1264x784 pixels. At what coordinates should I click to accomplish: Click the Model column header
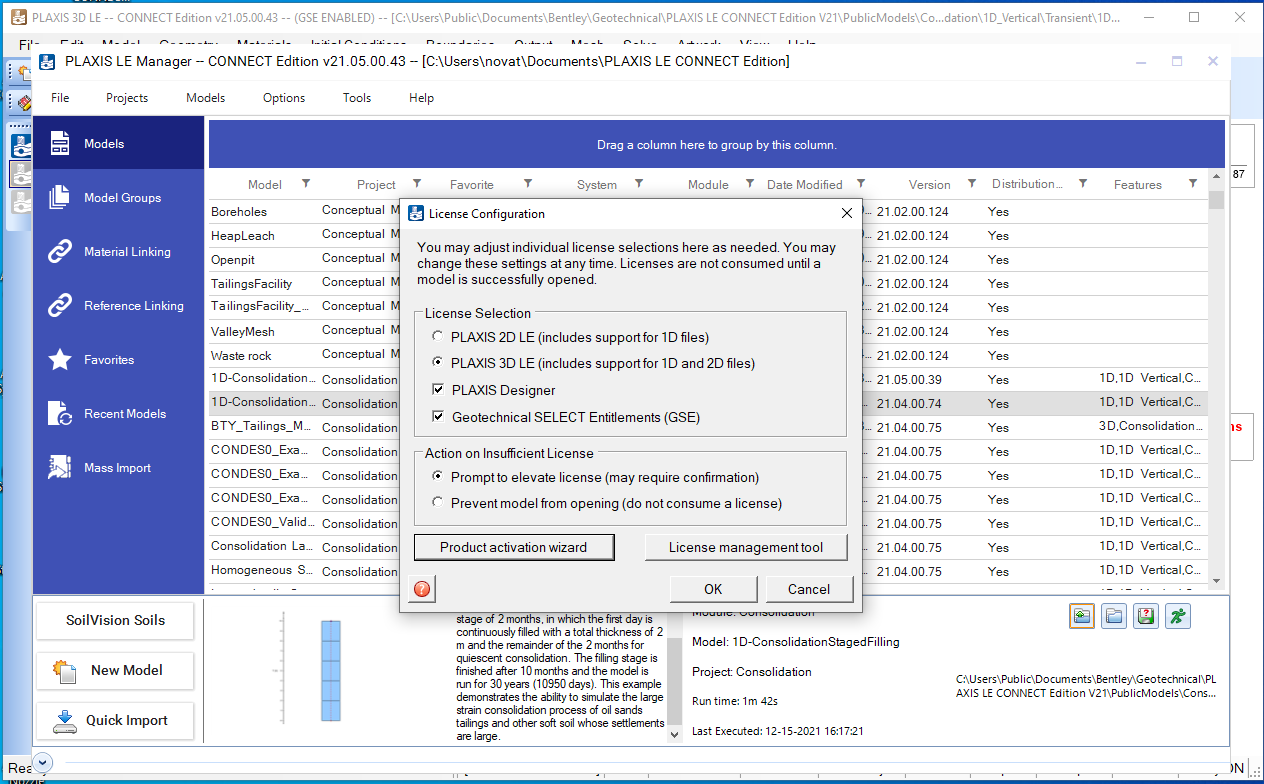coord(265,184)
